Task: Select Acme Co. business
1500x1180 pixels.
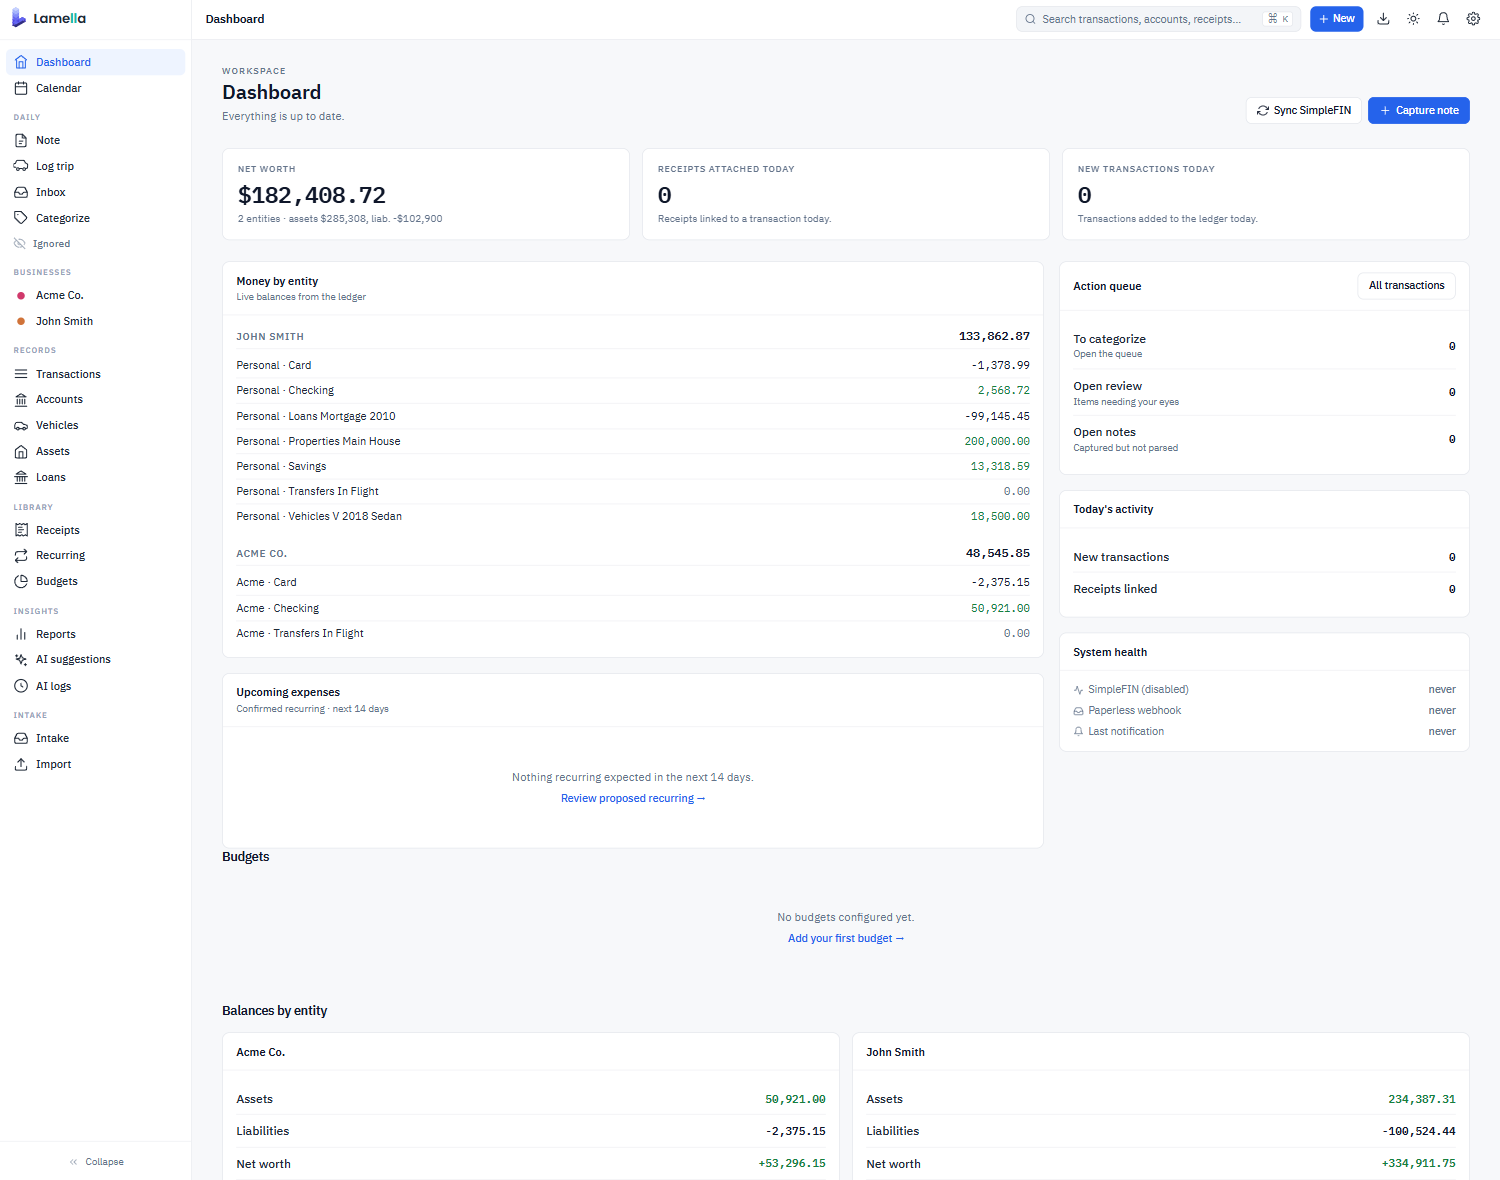Action: pyautogui.click(x=96, y=295)
